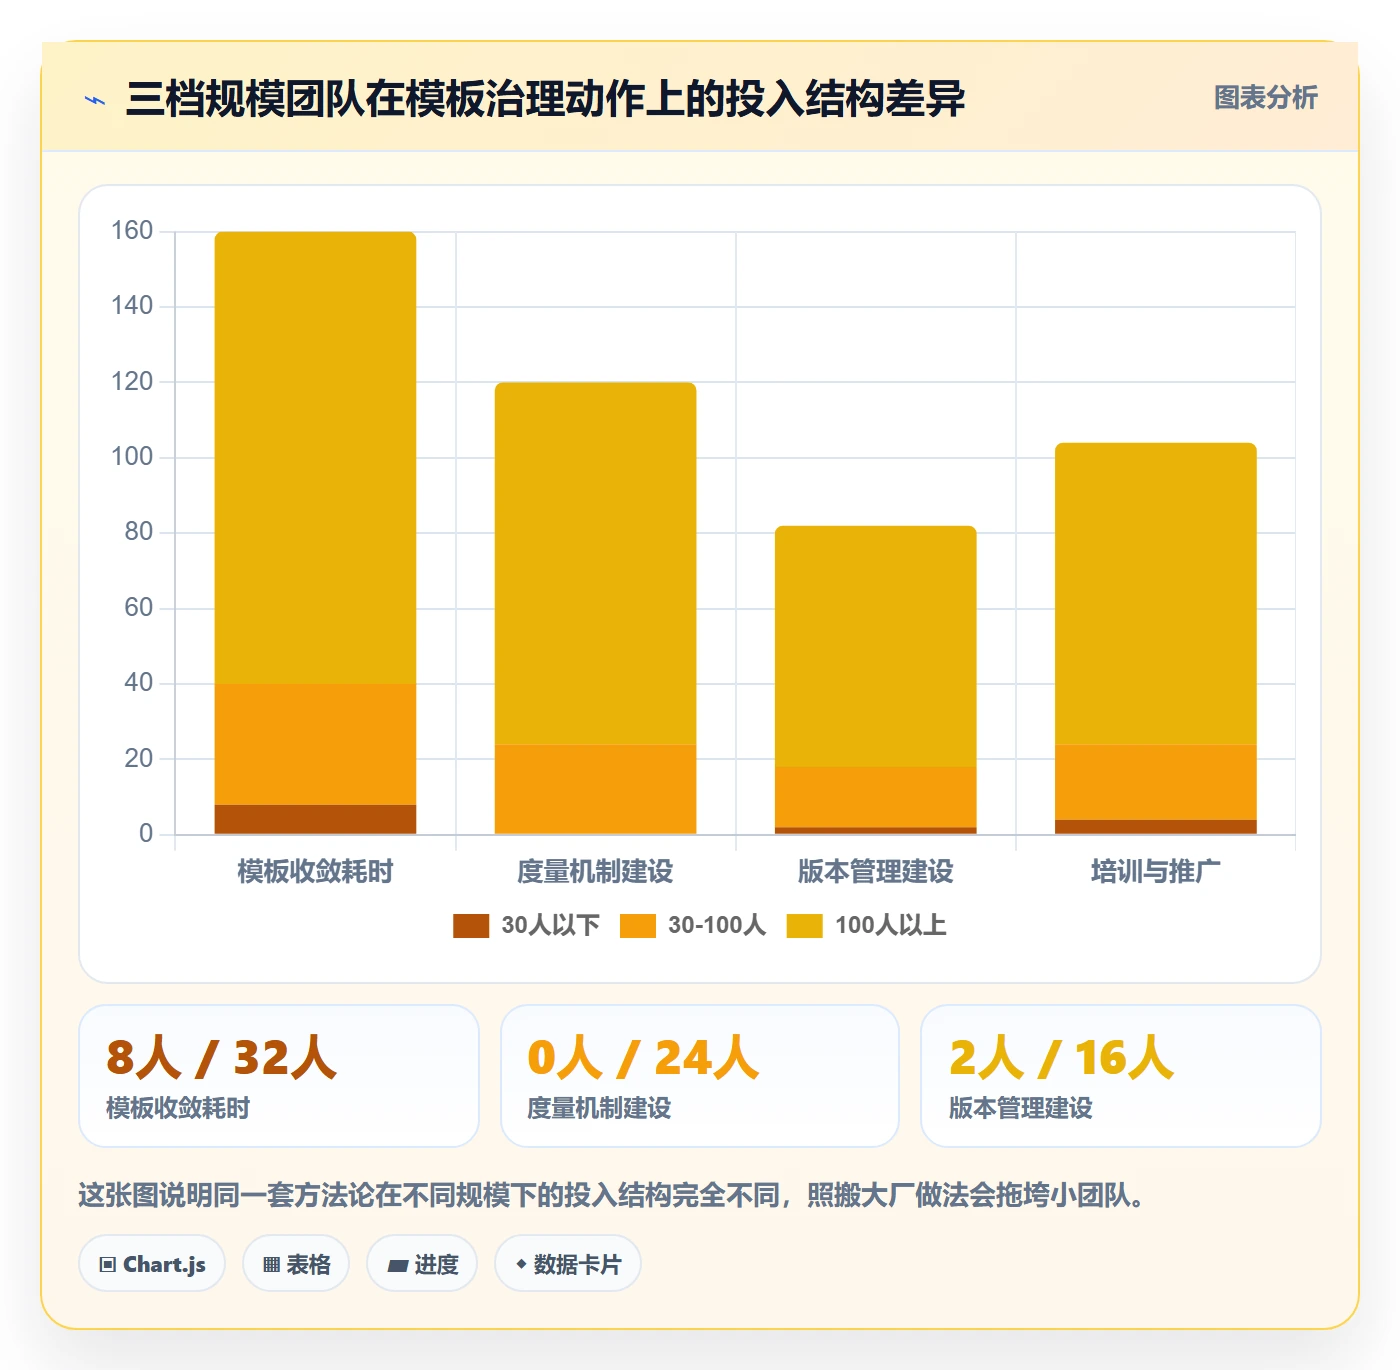The width and height of the screenshot is (1400, 1370).
Task: Select the 进度 tag chip
Action: pyautogui.click(x=422, y=1264)
